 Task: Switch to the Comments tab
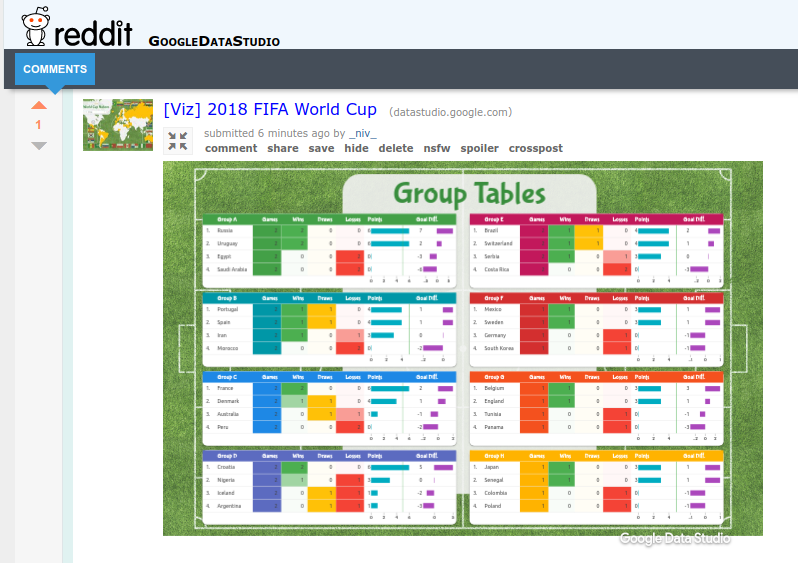click(55, 69)
